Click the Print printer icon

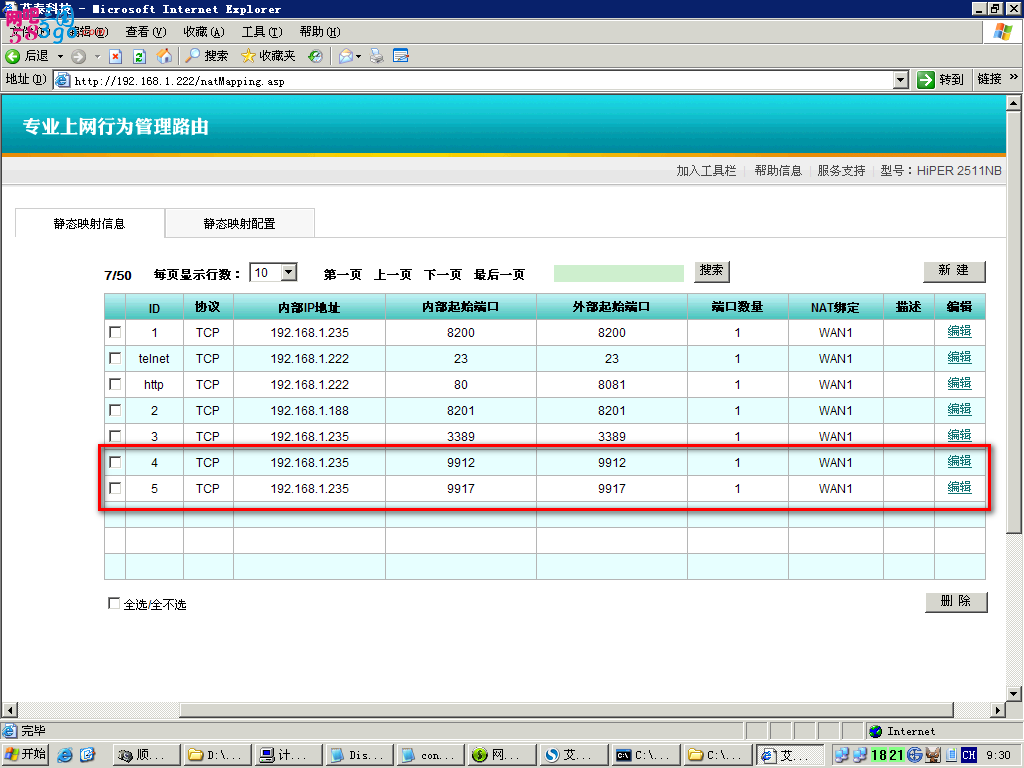(377, 56)
